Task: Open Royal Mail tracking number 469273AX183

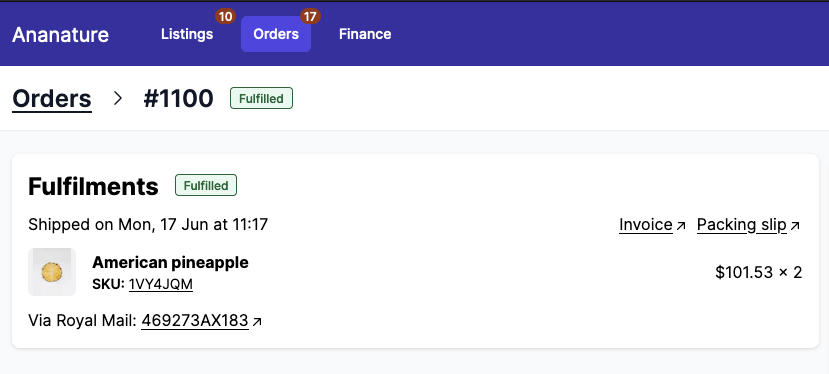Action: 195,321
